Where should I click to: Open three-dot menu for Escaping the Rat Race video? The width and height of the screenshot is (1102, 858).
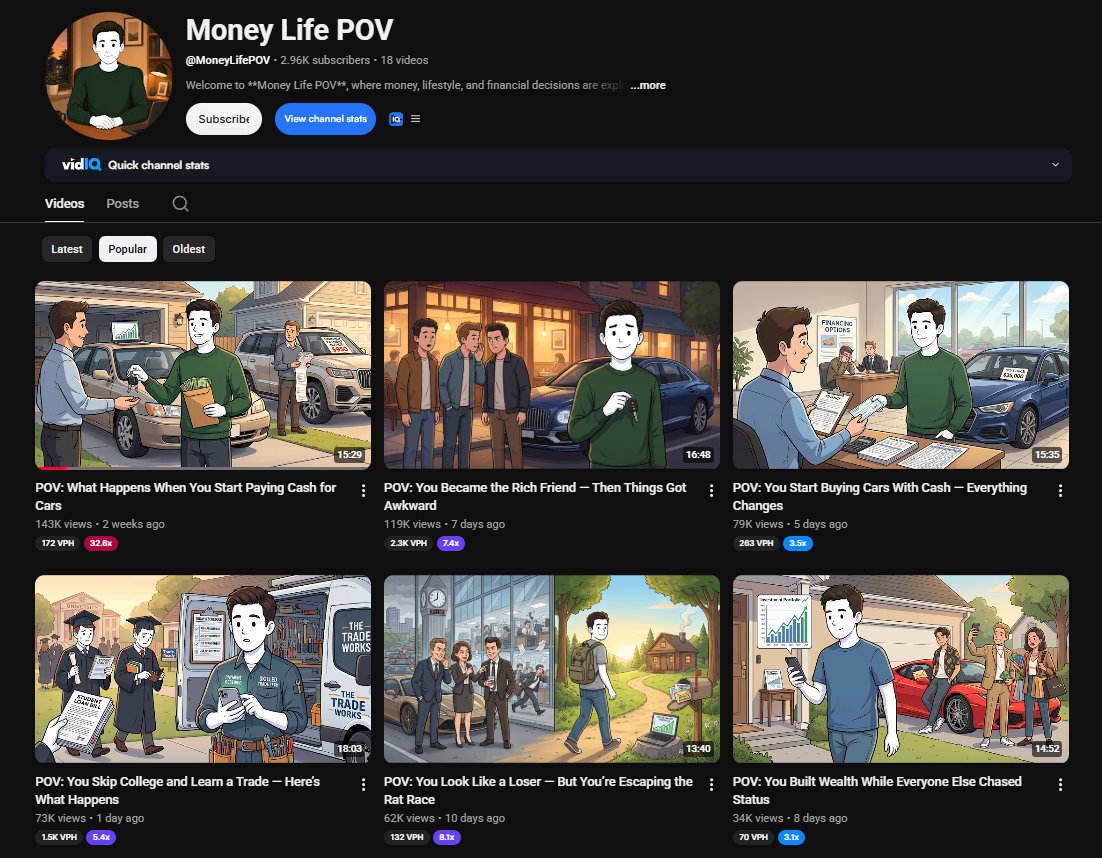(x=711, y=784)
